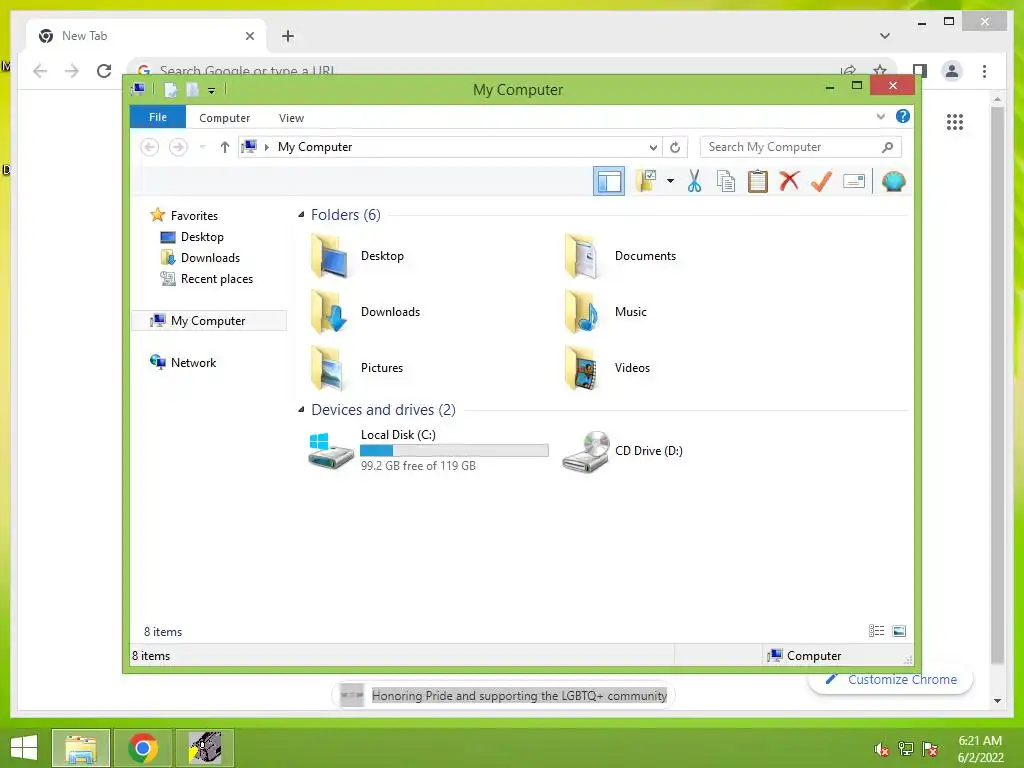
Task: Toggle Chrome side panel button
Action: [x=920, y=71]
